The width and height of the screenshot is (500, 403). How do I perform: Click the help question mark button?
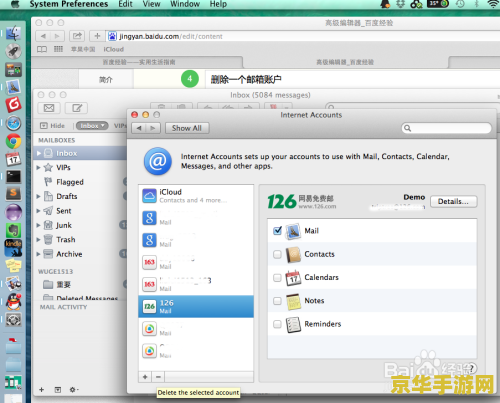472,369
